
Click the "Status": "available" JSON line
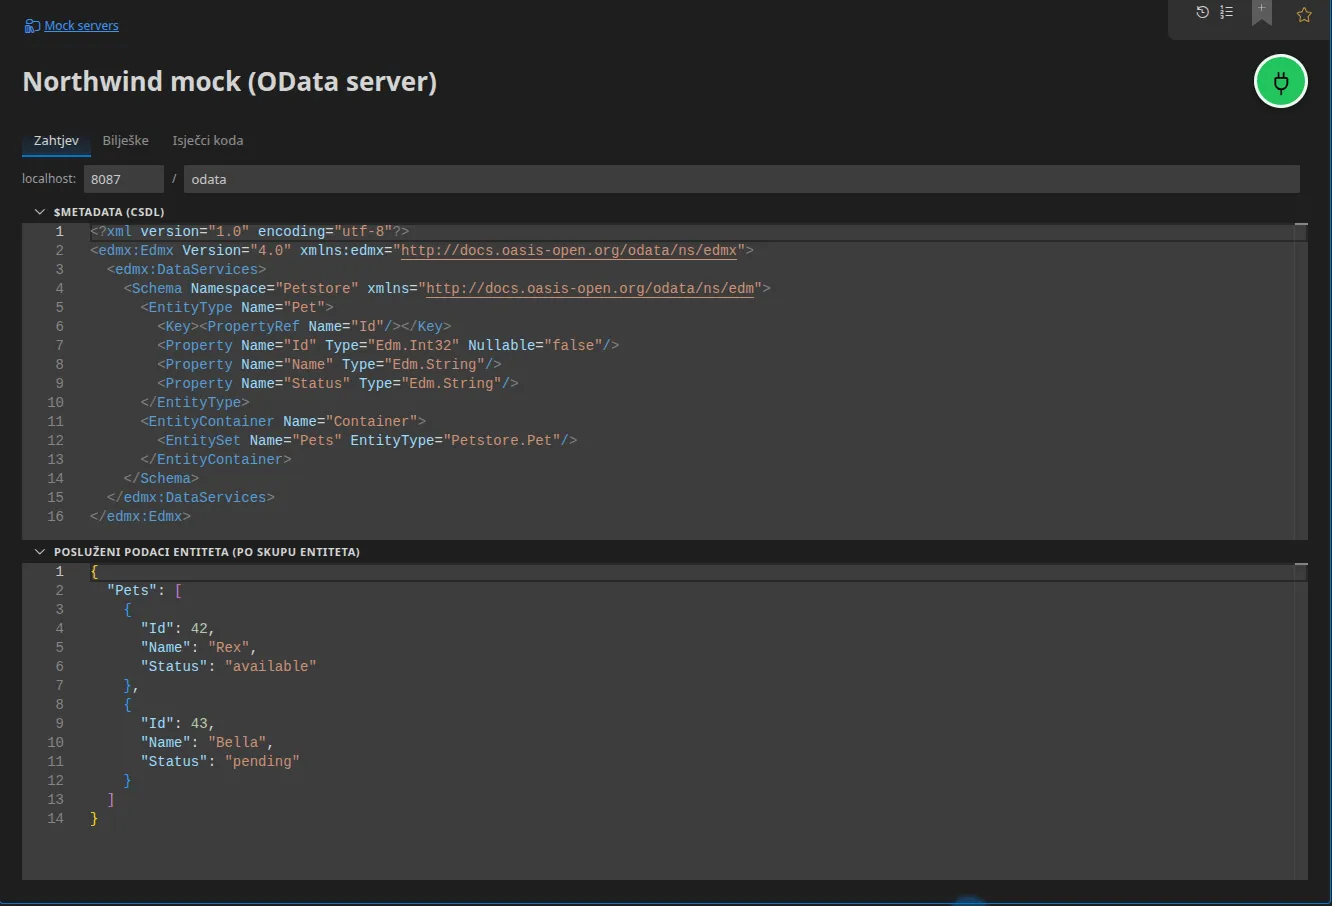(x=228, y=666)
